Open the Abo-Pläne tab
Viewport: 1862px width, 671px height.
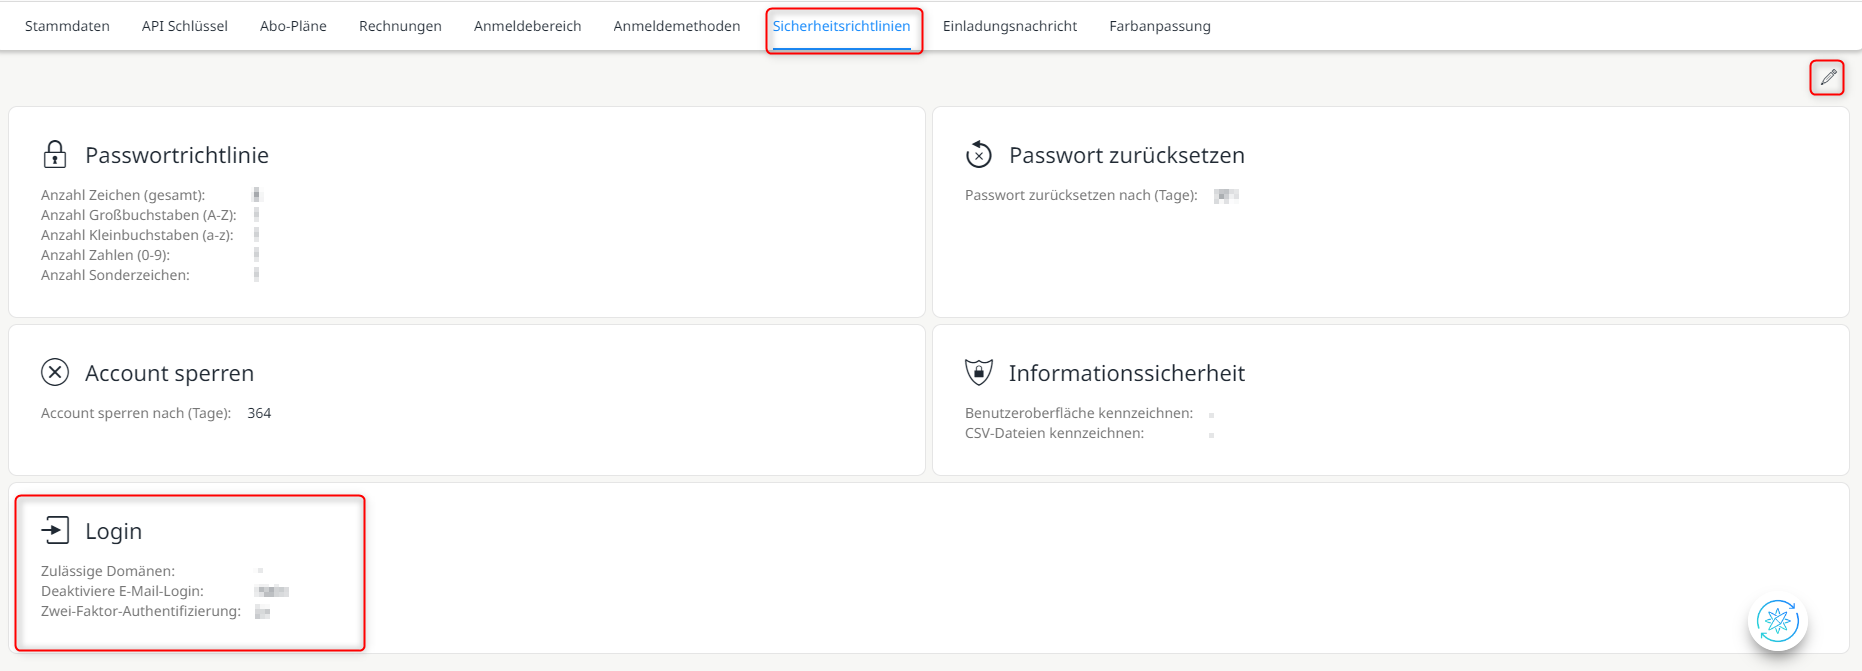tap(293, 26)
